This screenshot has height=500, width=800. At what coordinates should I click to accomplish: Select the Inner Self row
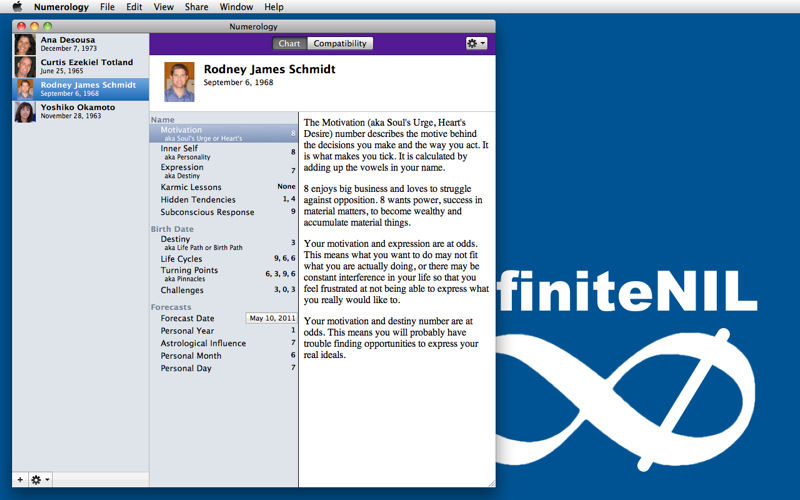[223, 152]
